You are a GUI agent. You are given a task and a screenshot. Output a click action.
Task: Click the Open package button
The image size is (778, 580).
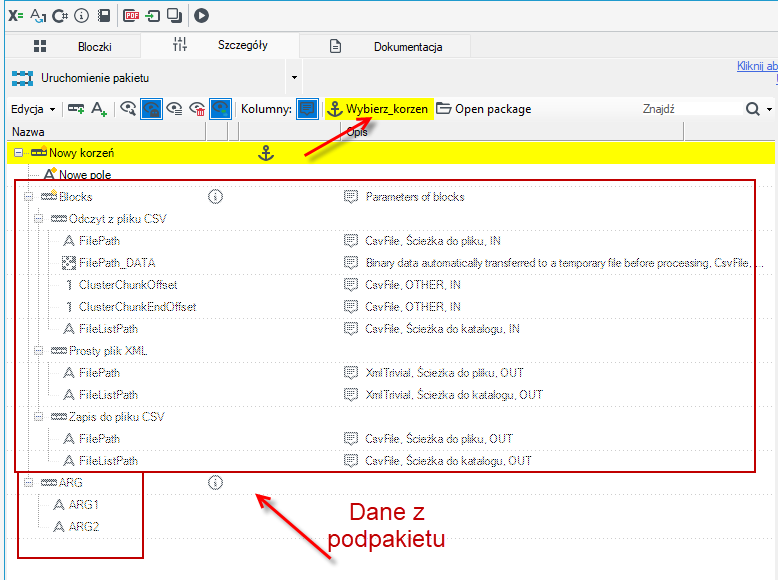tap(484, 109)
